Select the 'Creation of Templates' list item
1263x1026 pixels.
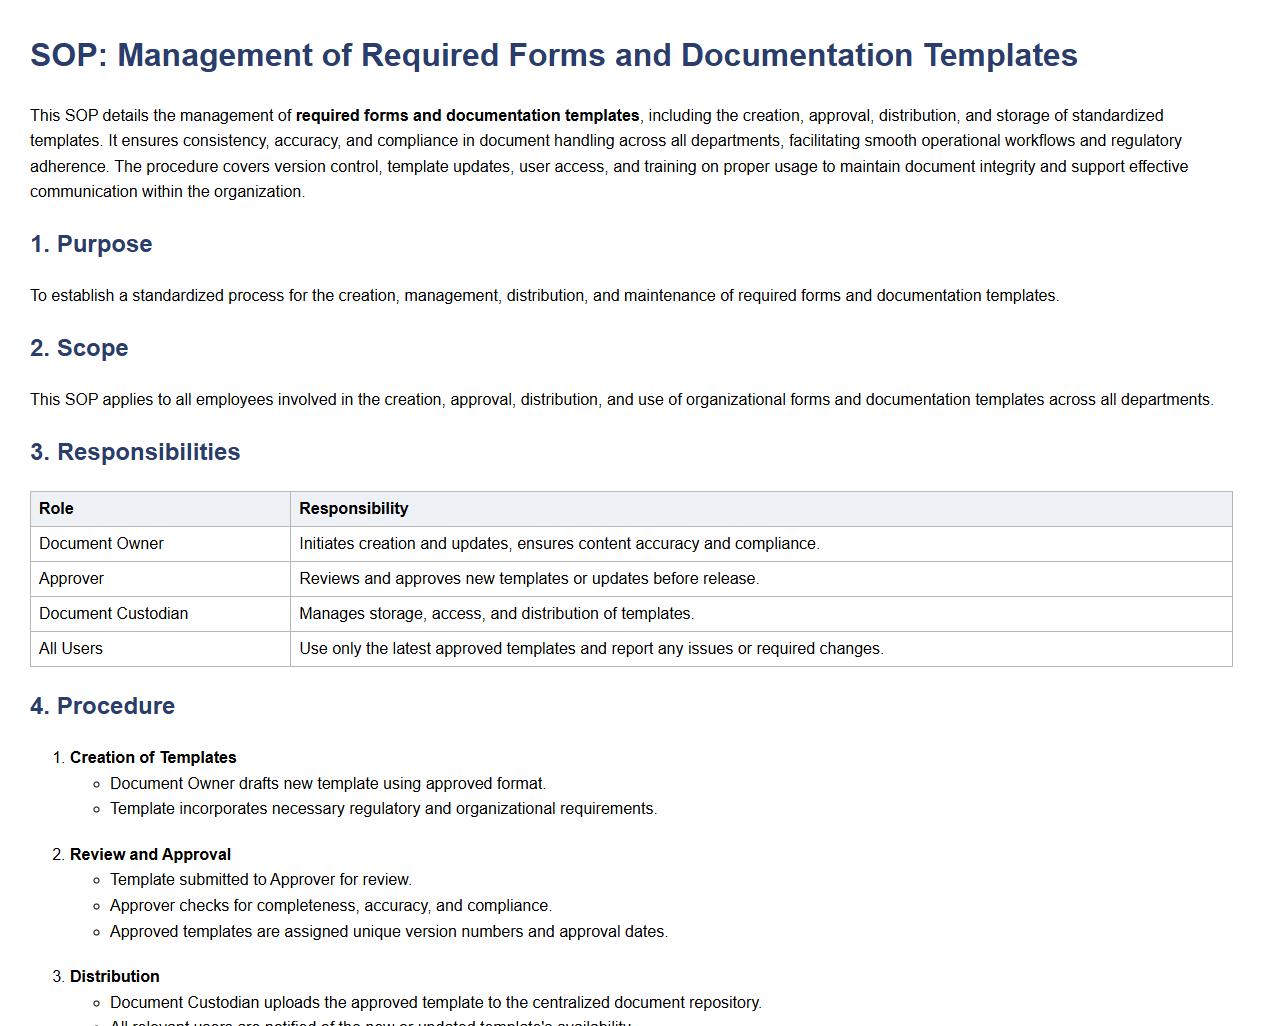coord(153,758)
